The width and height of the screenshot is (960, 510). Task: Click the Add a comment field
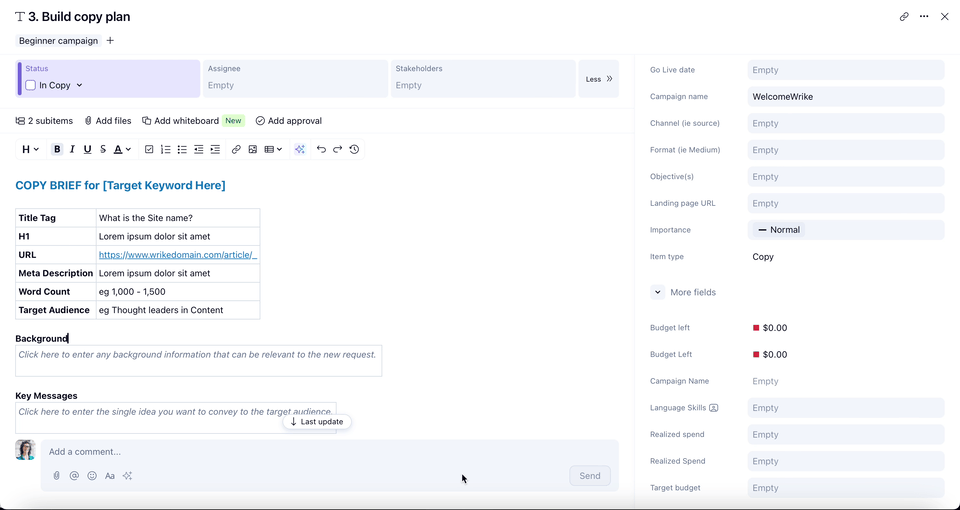(x=329, y=452)
